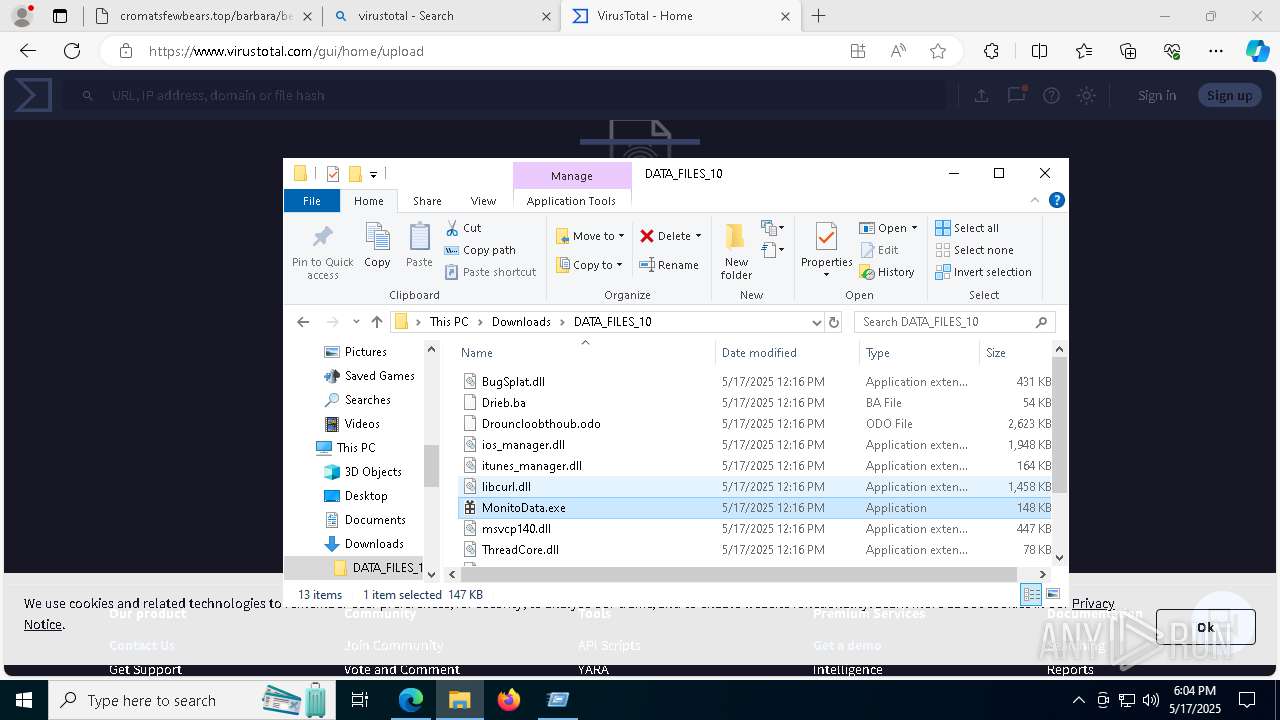Click Explorer up-folder arrow
The width and height of the screenshot is (1280, 720).
pos(377,322)
